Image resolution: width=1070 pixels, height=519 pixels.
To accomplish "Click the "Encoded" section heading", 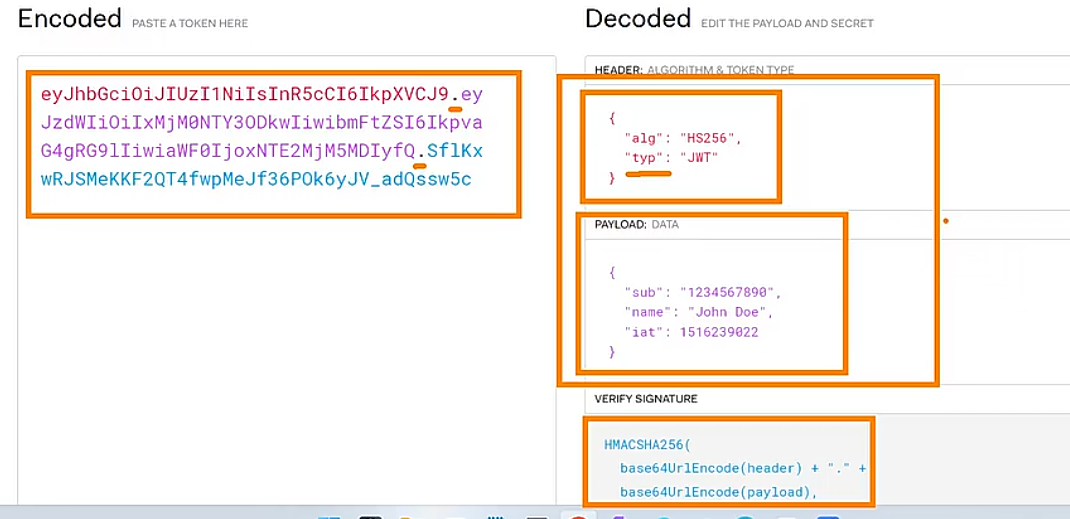I will [x=70, y=19].
